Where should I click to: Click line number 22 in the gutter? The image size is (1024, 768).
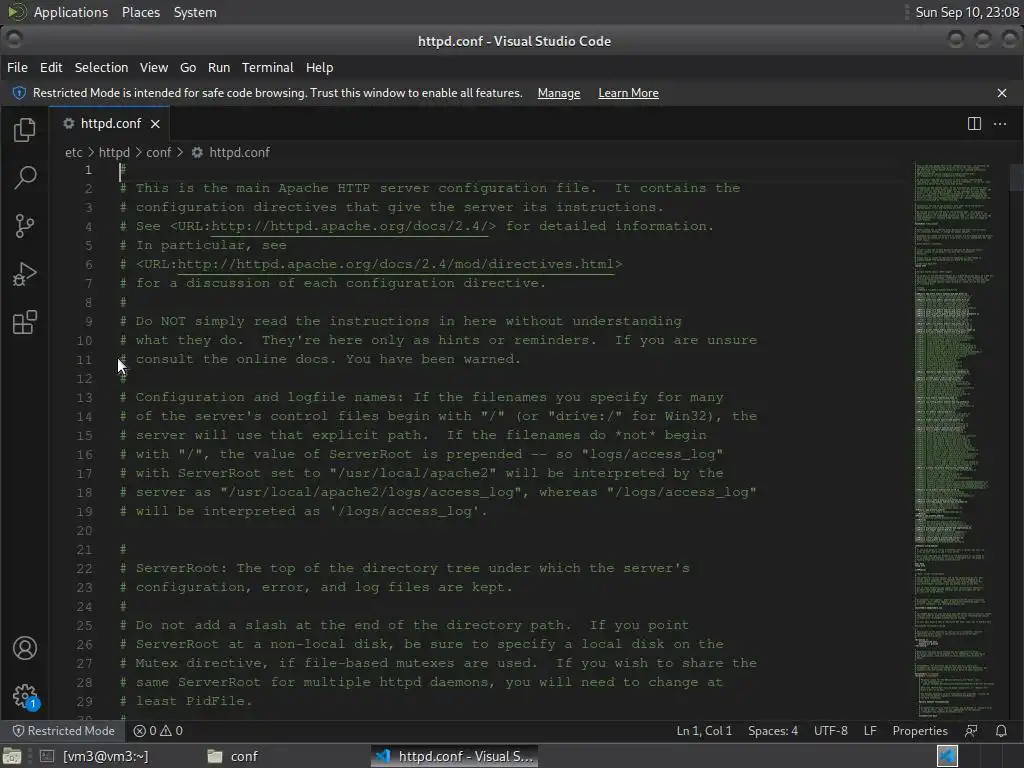click(84, 568)
